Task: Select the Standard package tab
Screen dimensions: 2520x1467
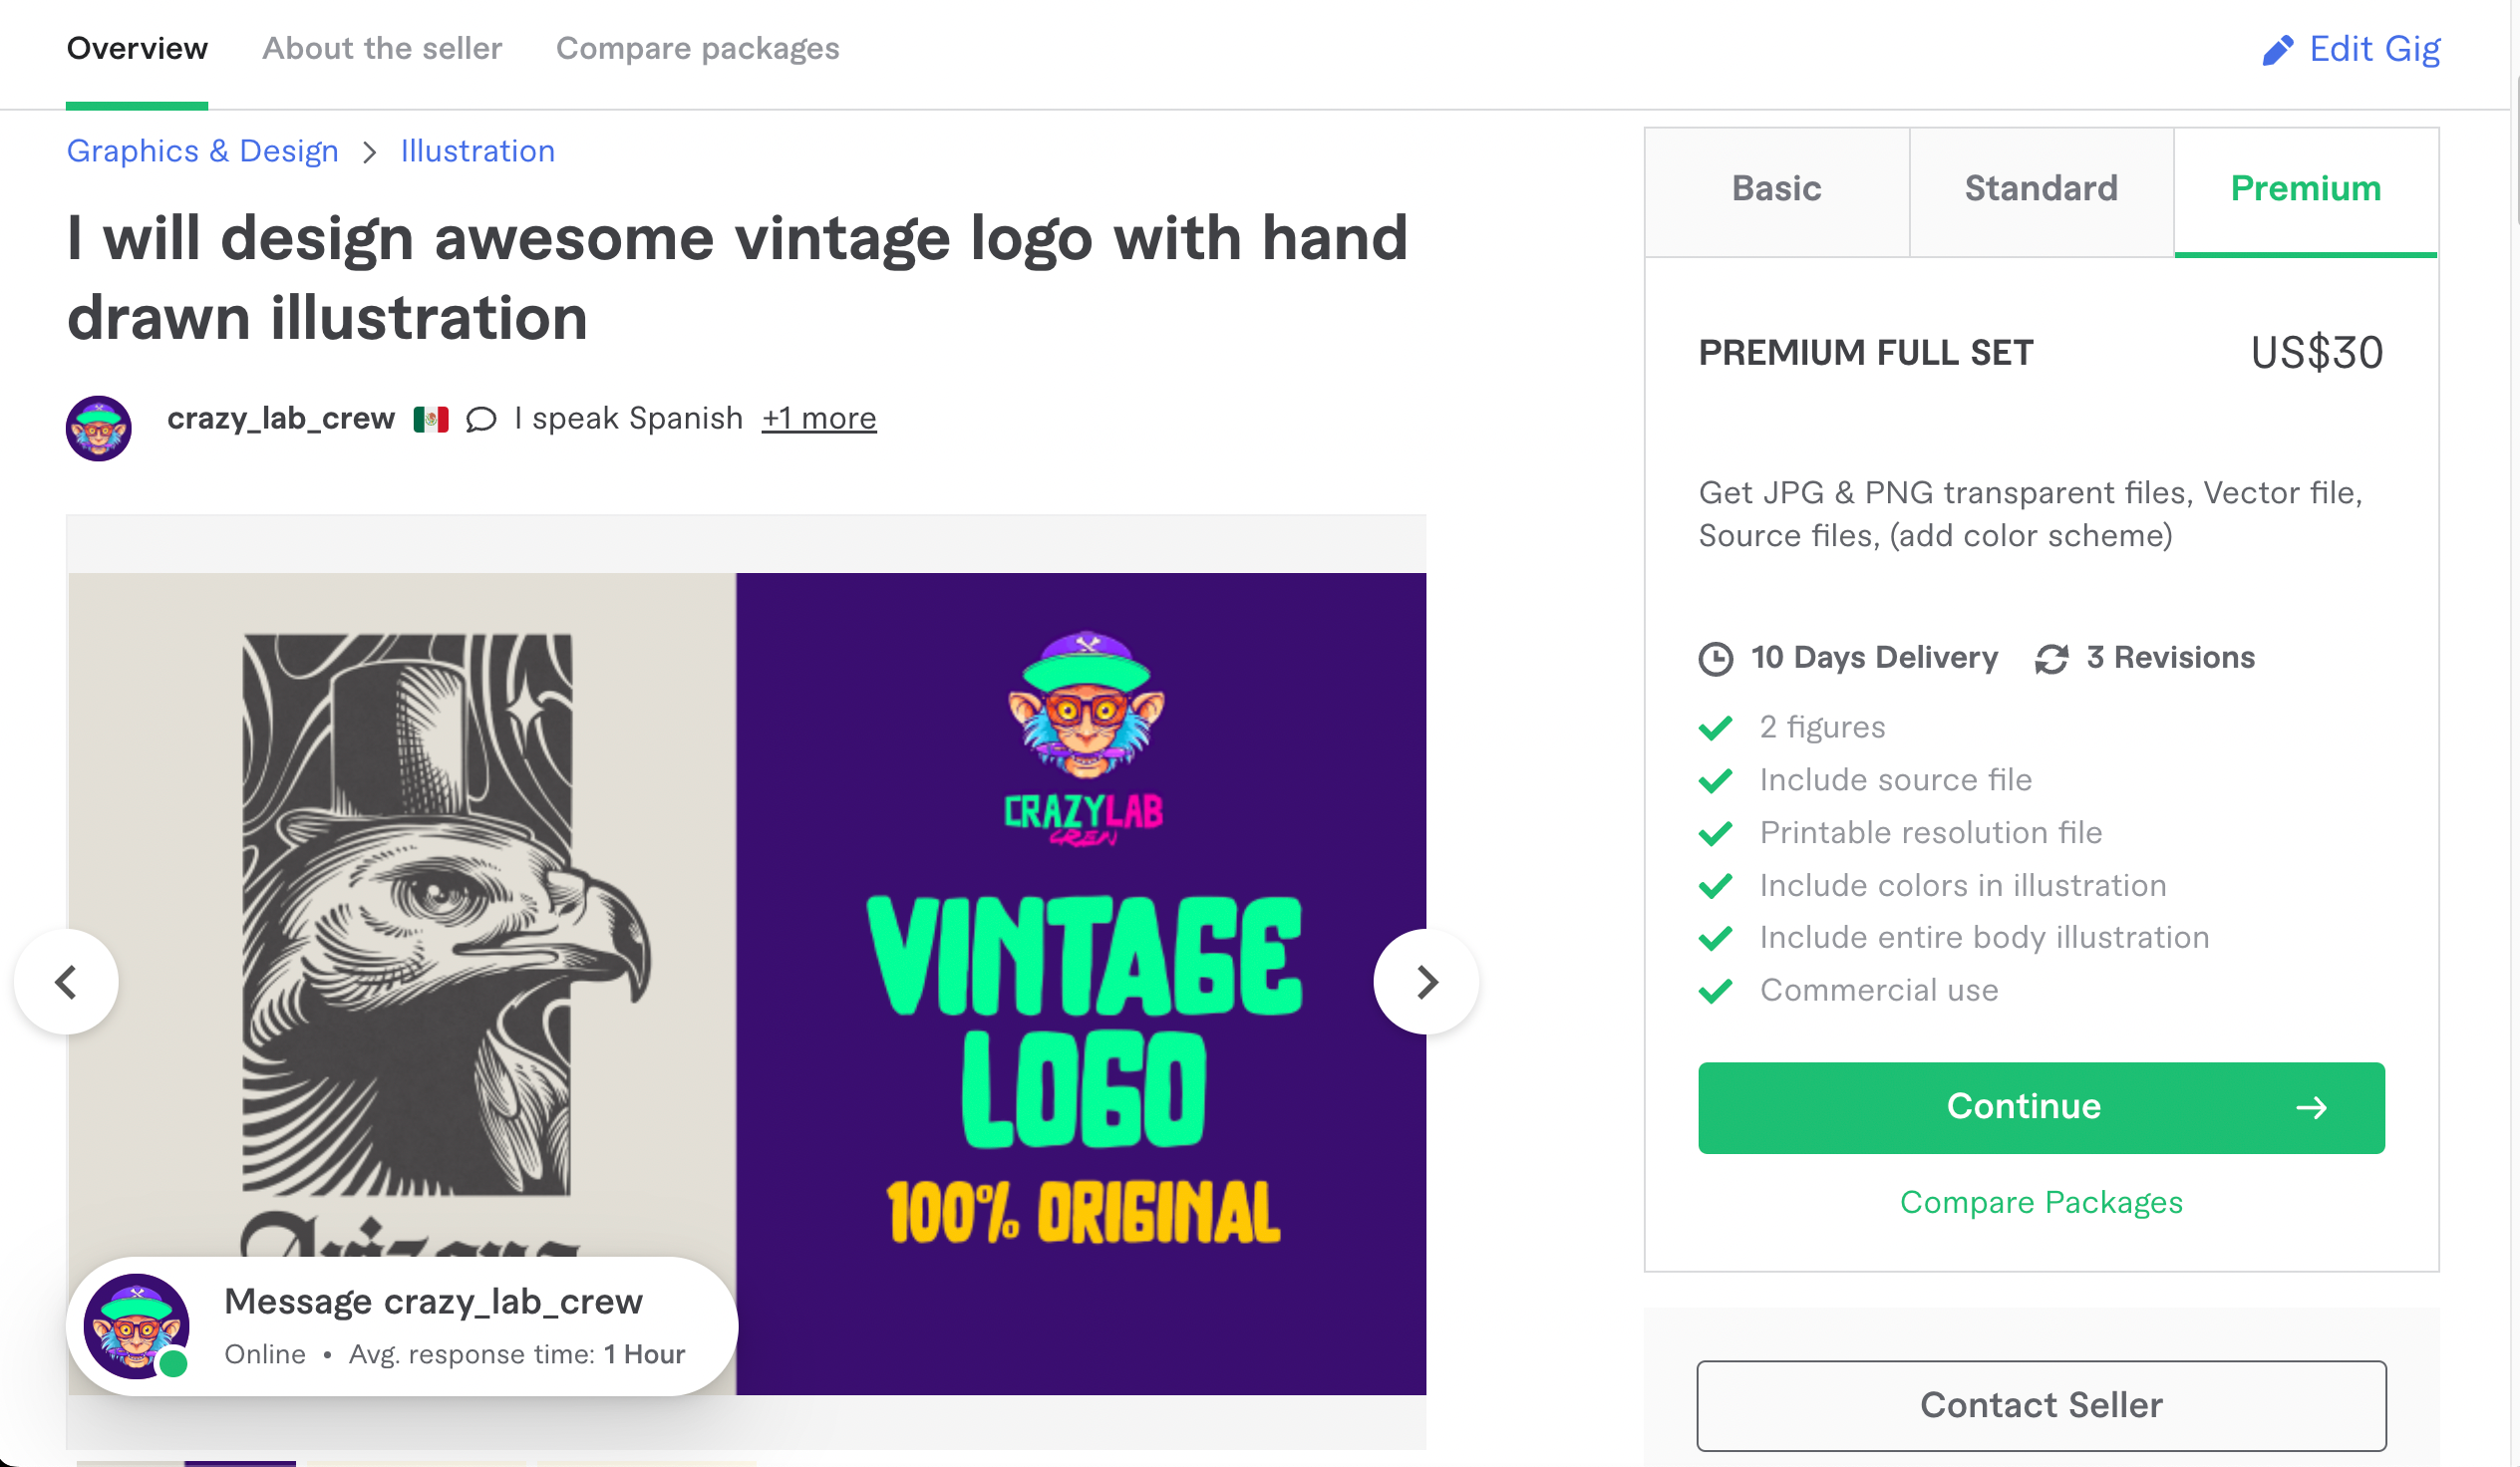Action: pos(2040,189)
